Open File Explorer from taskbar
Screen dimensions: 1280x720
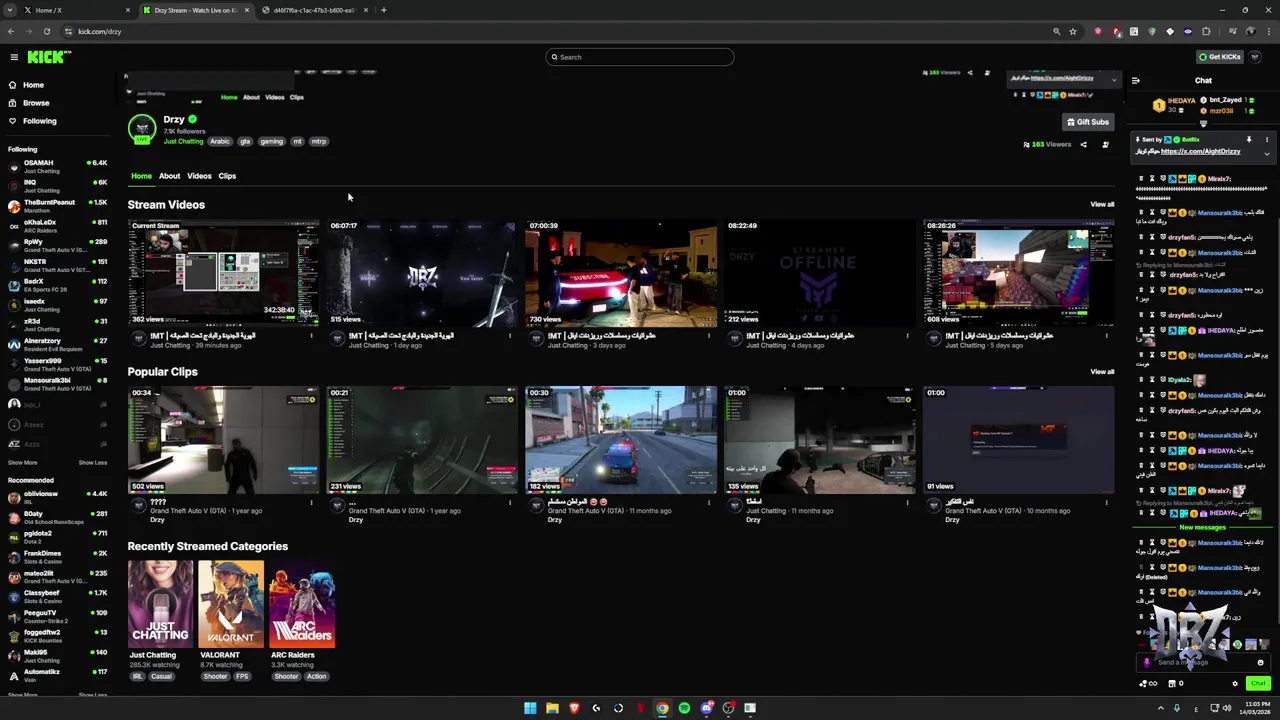[x=552, y=708]
